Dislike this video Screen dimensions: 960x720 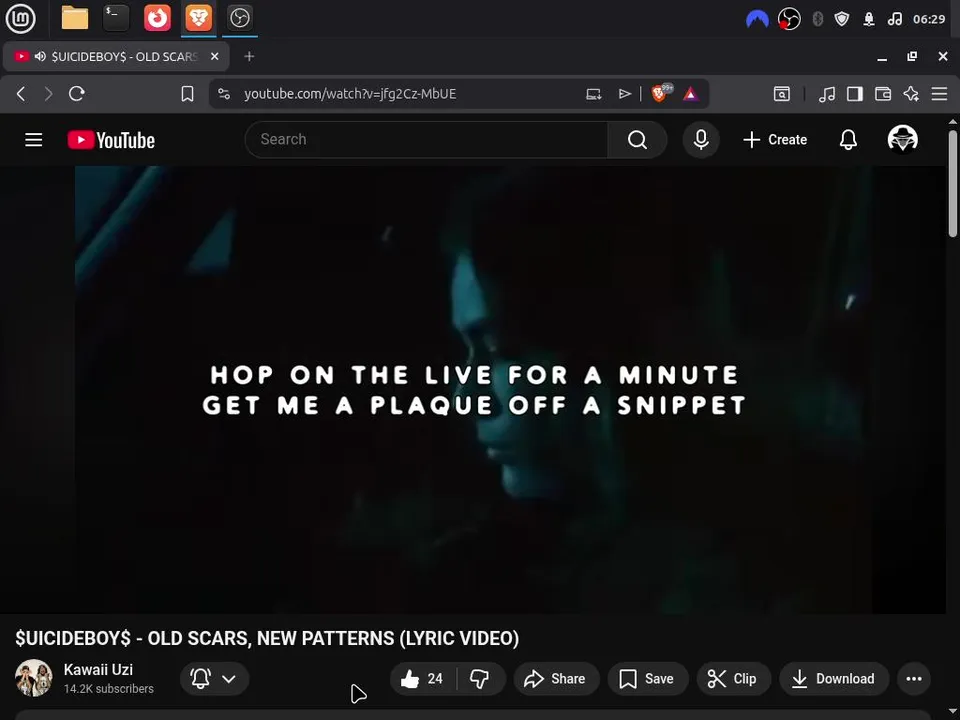point(480,678)
